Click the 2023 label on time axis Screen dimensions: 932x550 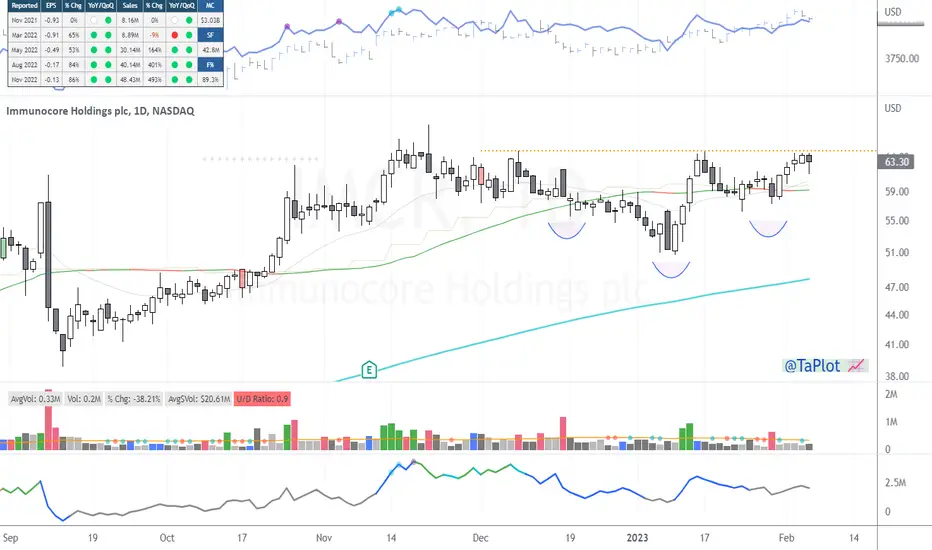click(637, 538)
